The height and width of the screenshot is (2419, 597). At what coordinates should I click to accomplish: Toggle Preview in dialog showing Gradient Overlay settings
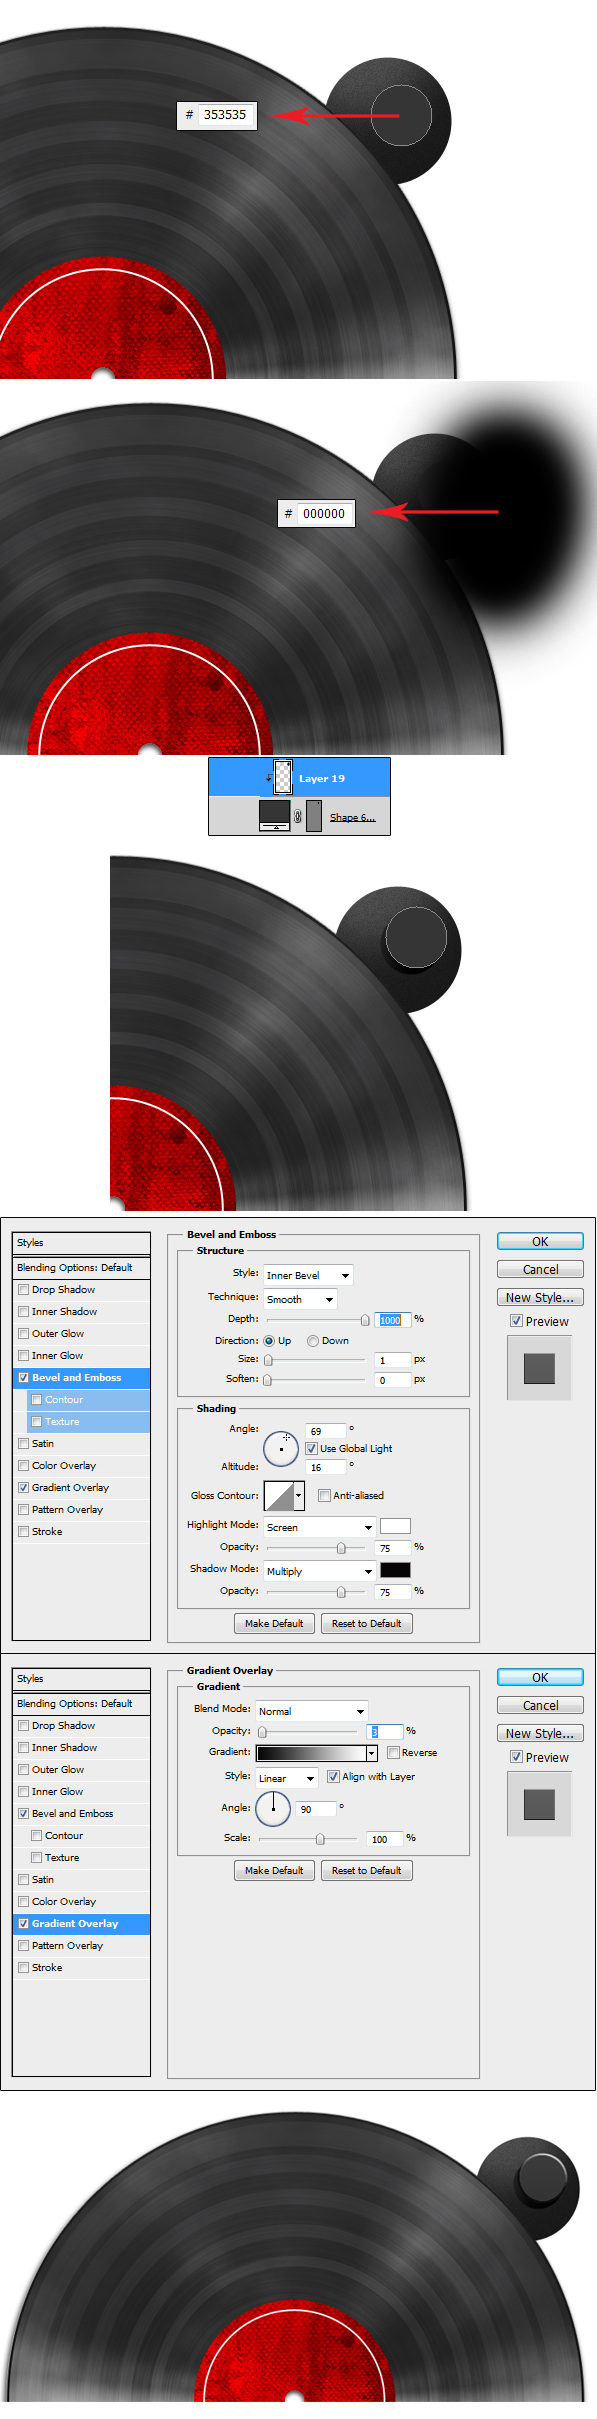point(516,1757)
